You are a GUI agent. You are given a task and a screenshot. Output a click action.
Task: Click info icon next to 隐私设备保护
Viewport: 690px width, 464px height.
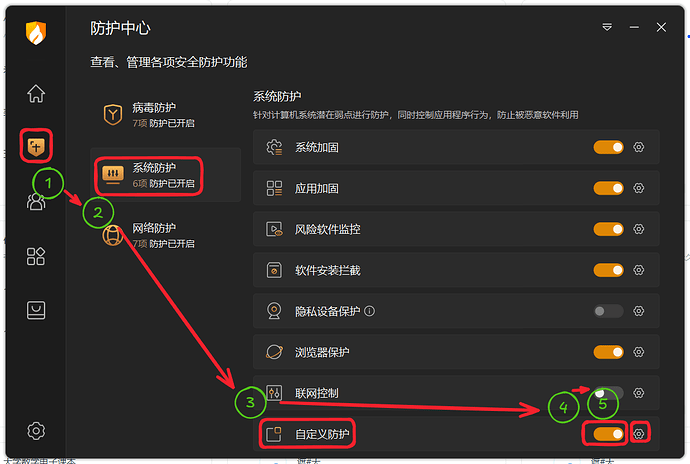pyautogui.click(x=370, y=311)
